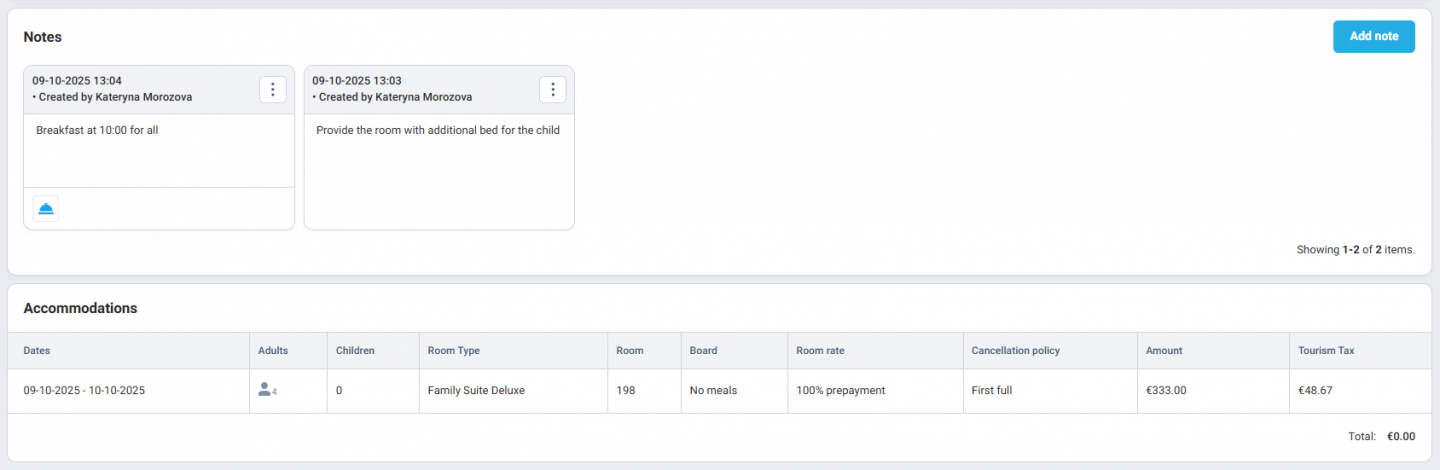Screen dimensions: 1440x470
Task: Click the Board column header
Action: 703,351
